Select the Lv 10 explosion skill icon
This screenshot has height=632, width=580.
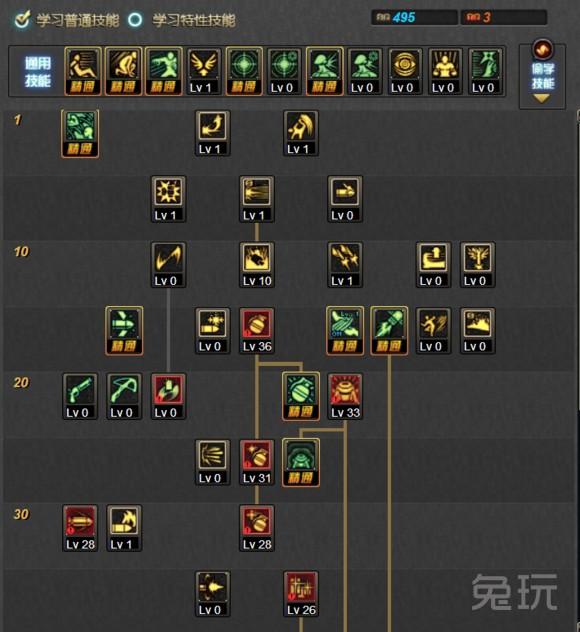(257, 265)
